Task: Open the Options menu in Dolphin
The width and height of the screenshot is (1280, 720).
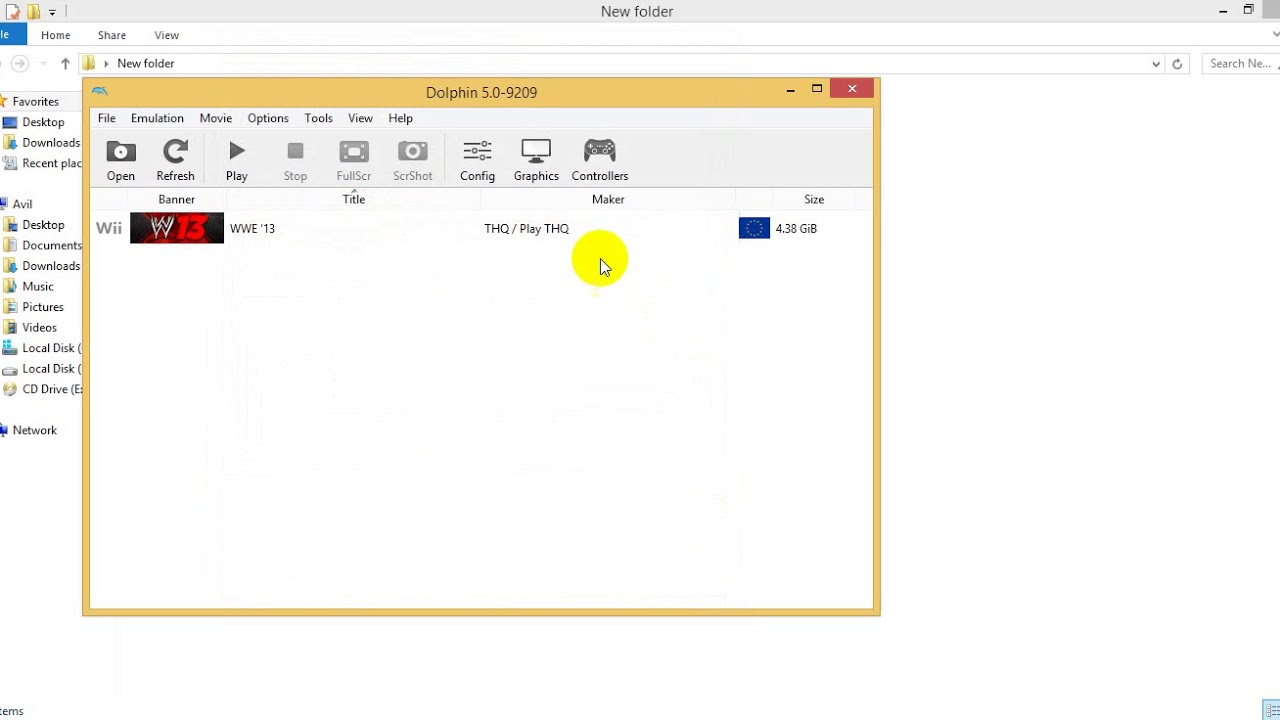Action: [268, 118]
